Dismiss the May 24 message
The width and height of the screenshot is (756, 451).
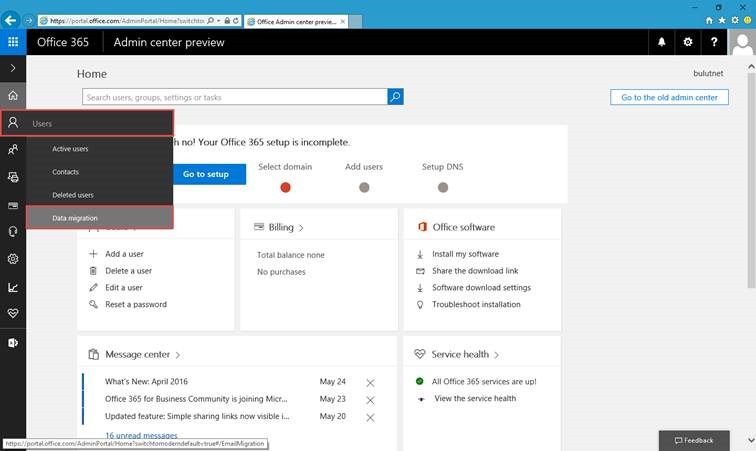370,383
